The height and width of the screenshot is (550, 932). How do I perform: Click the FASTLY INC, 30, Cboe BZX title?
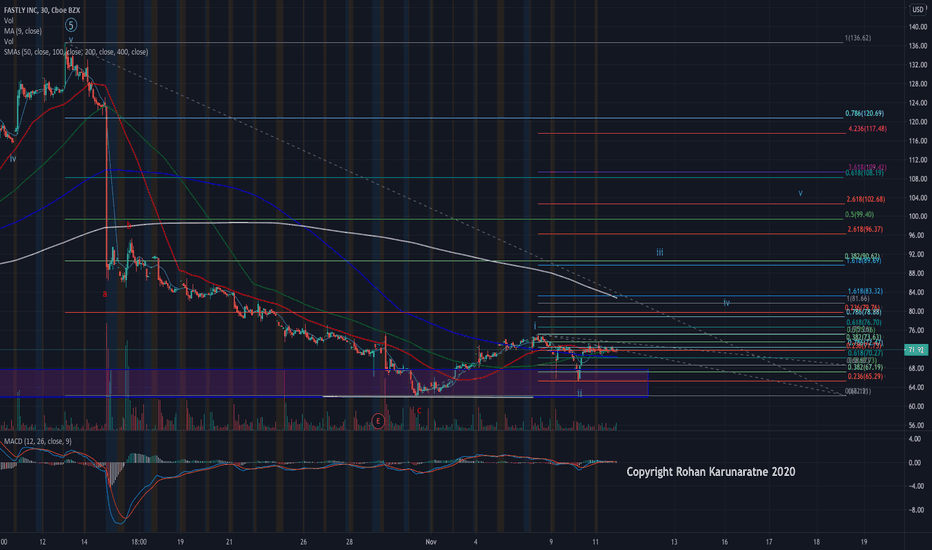click(42, 10)
